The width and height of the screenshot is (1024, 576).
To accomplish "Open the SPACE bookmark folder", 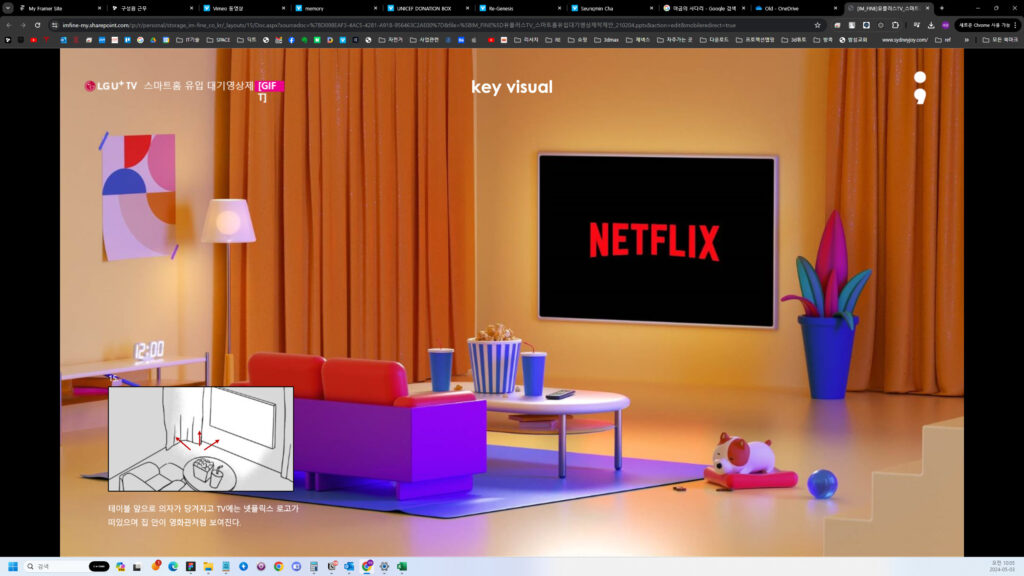I will tap(219, 40).
